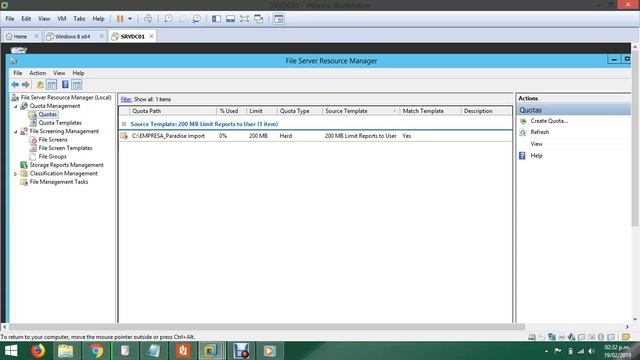Sort by % Used column header
The height and width of the screenshot is (360, 640).
click(x=231, y=111)
